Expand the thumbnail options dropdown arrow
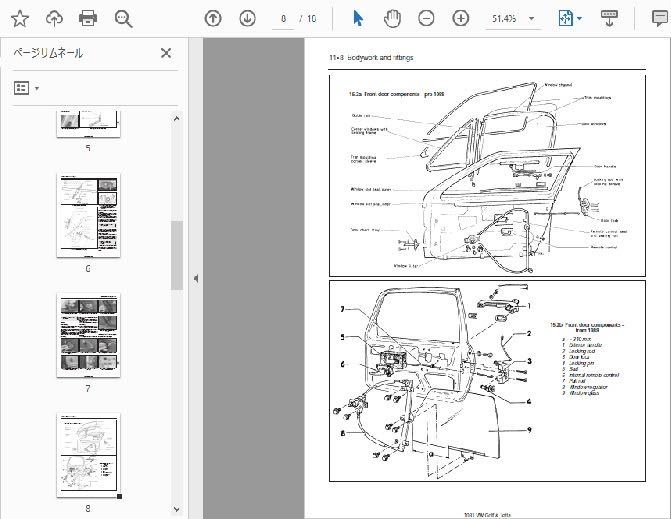The height and width of the screenshot is (519, 671). tap(37, 89)
